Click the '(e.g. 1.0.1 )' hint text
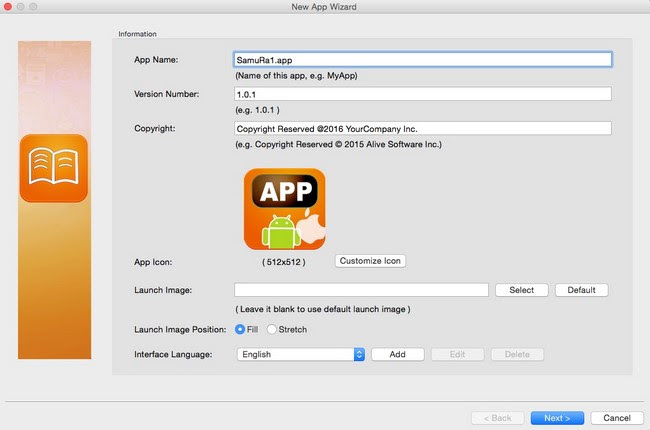The image size is (650, 430). click(x=257, y=110)
